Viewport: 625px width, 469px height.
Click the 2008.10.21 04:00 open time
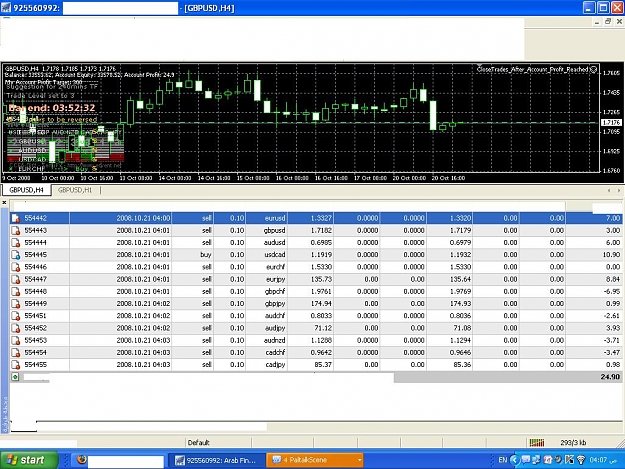point(143,218)
